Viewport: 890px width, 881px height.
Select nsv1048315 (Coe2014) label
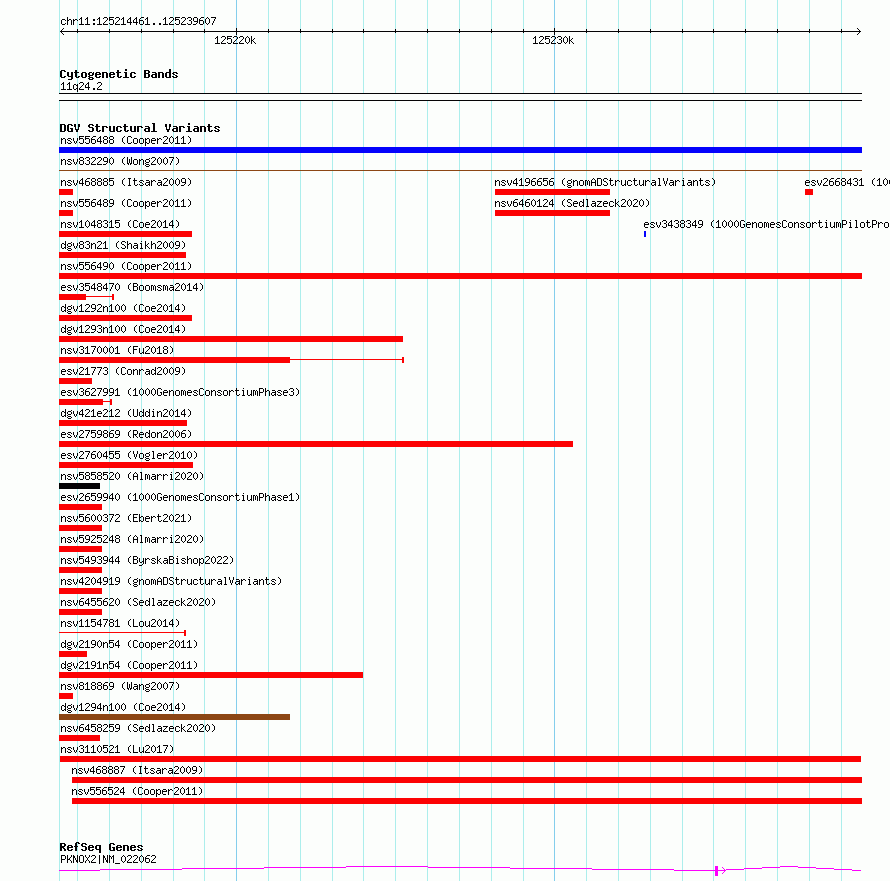[120, 224]
